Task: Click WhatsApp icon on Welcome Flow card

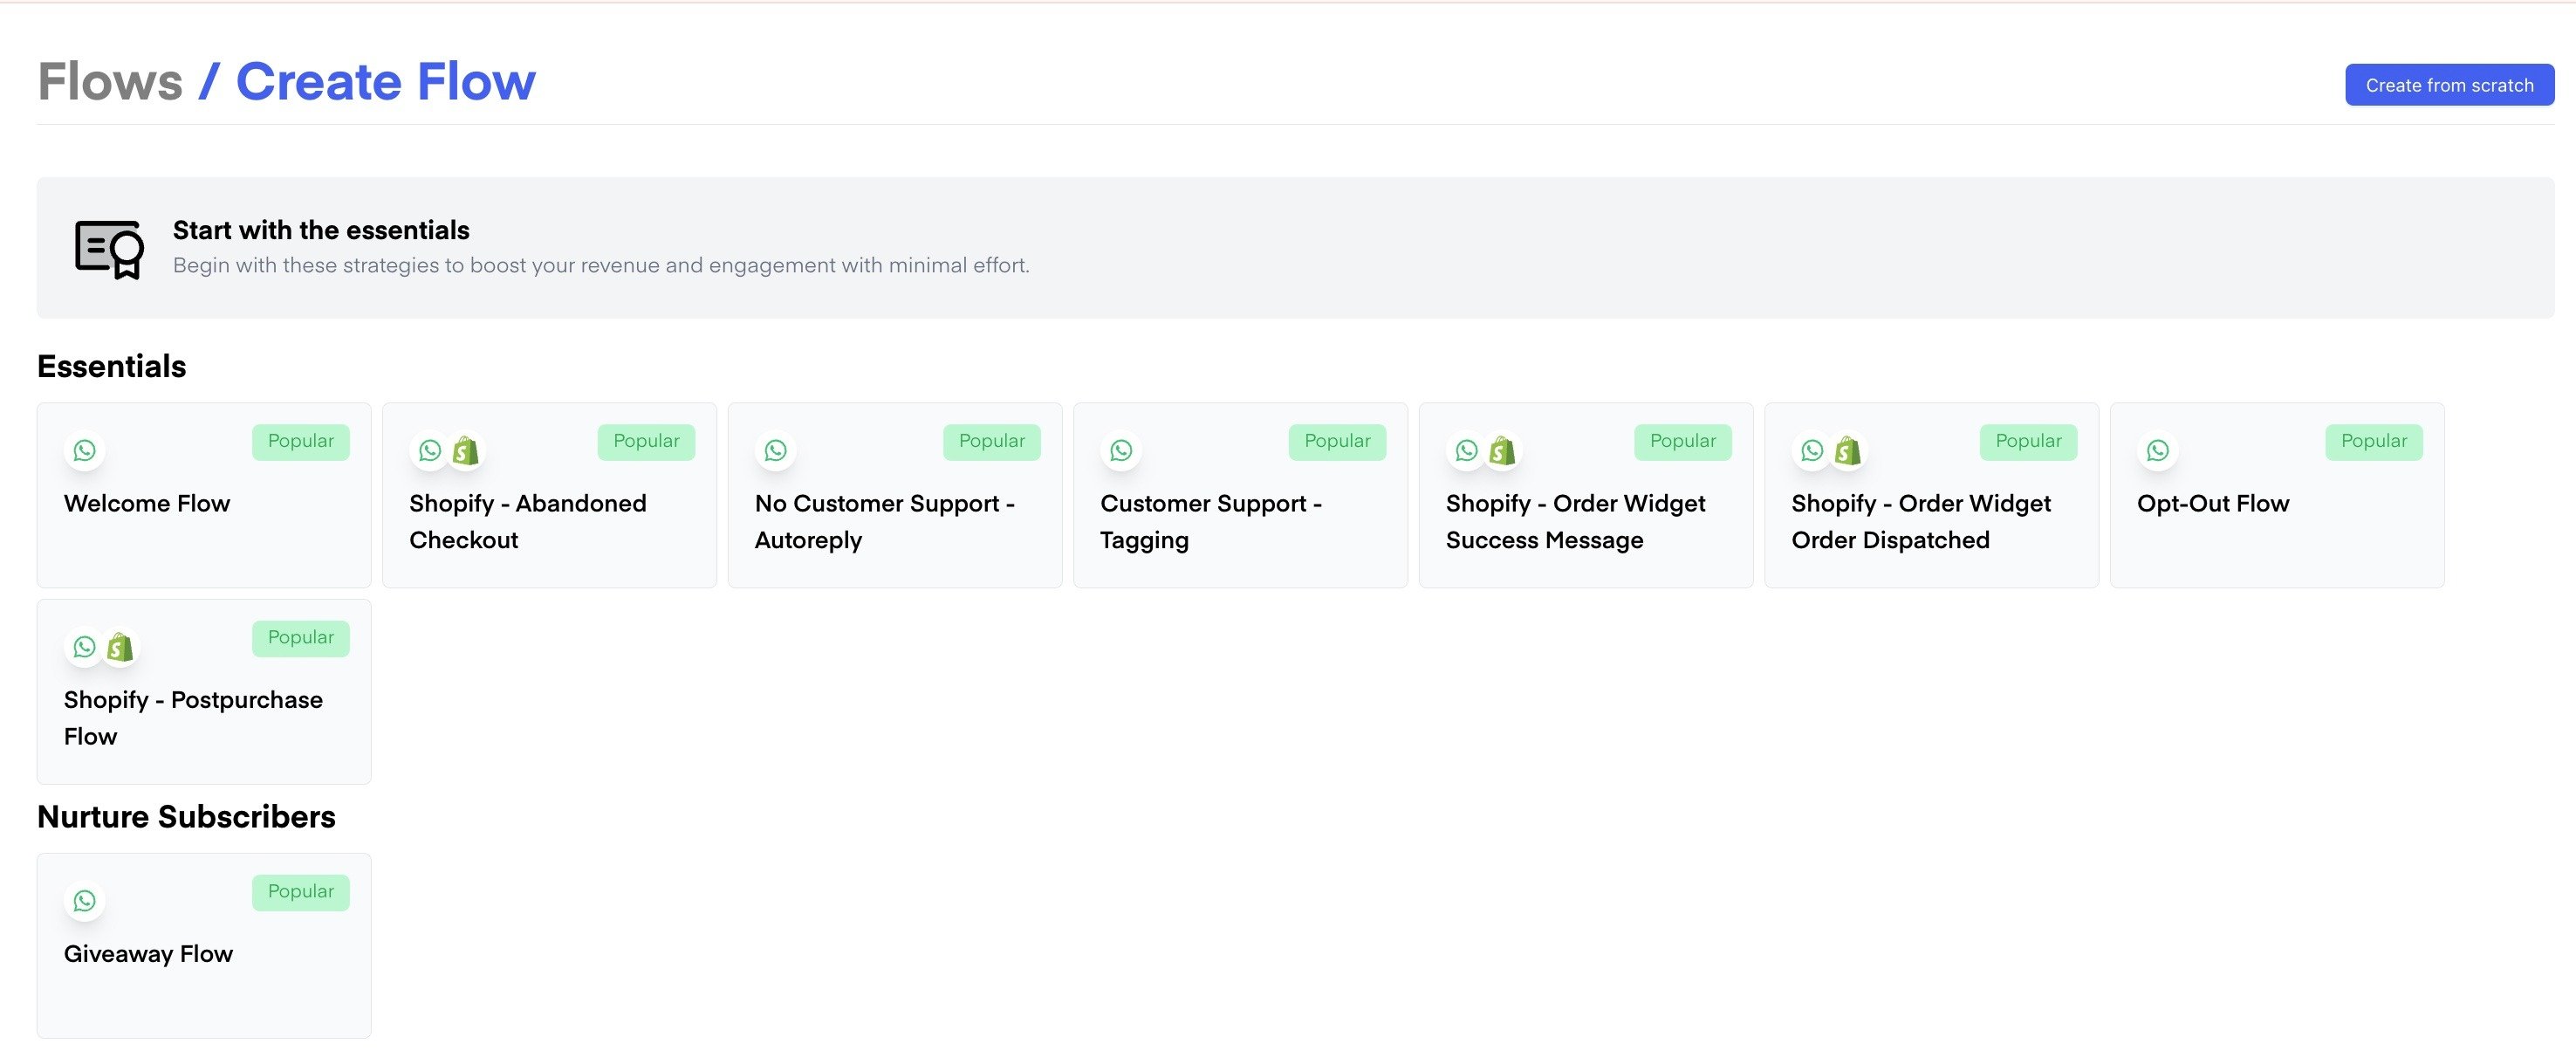Action: [85, 451]
